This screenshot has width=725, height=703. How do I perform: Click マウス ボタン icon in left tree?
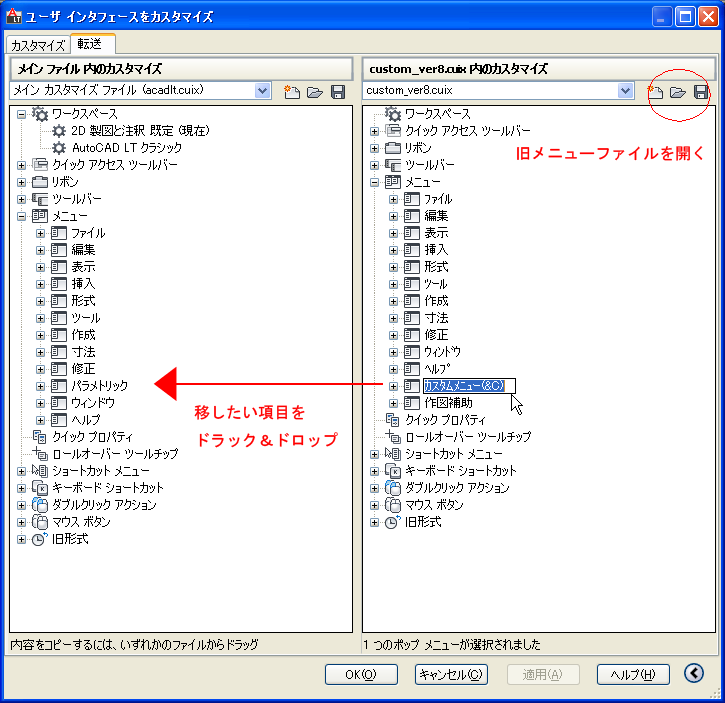pyautogui.click(x=40, y=522)
